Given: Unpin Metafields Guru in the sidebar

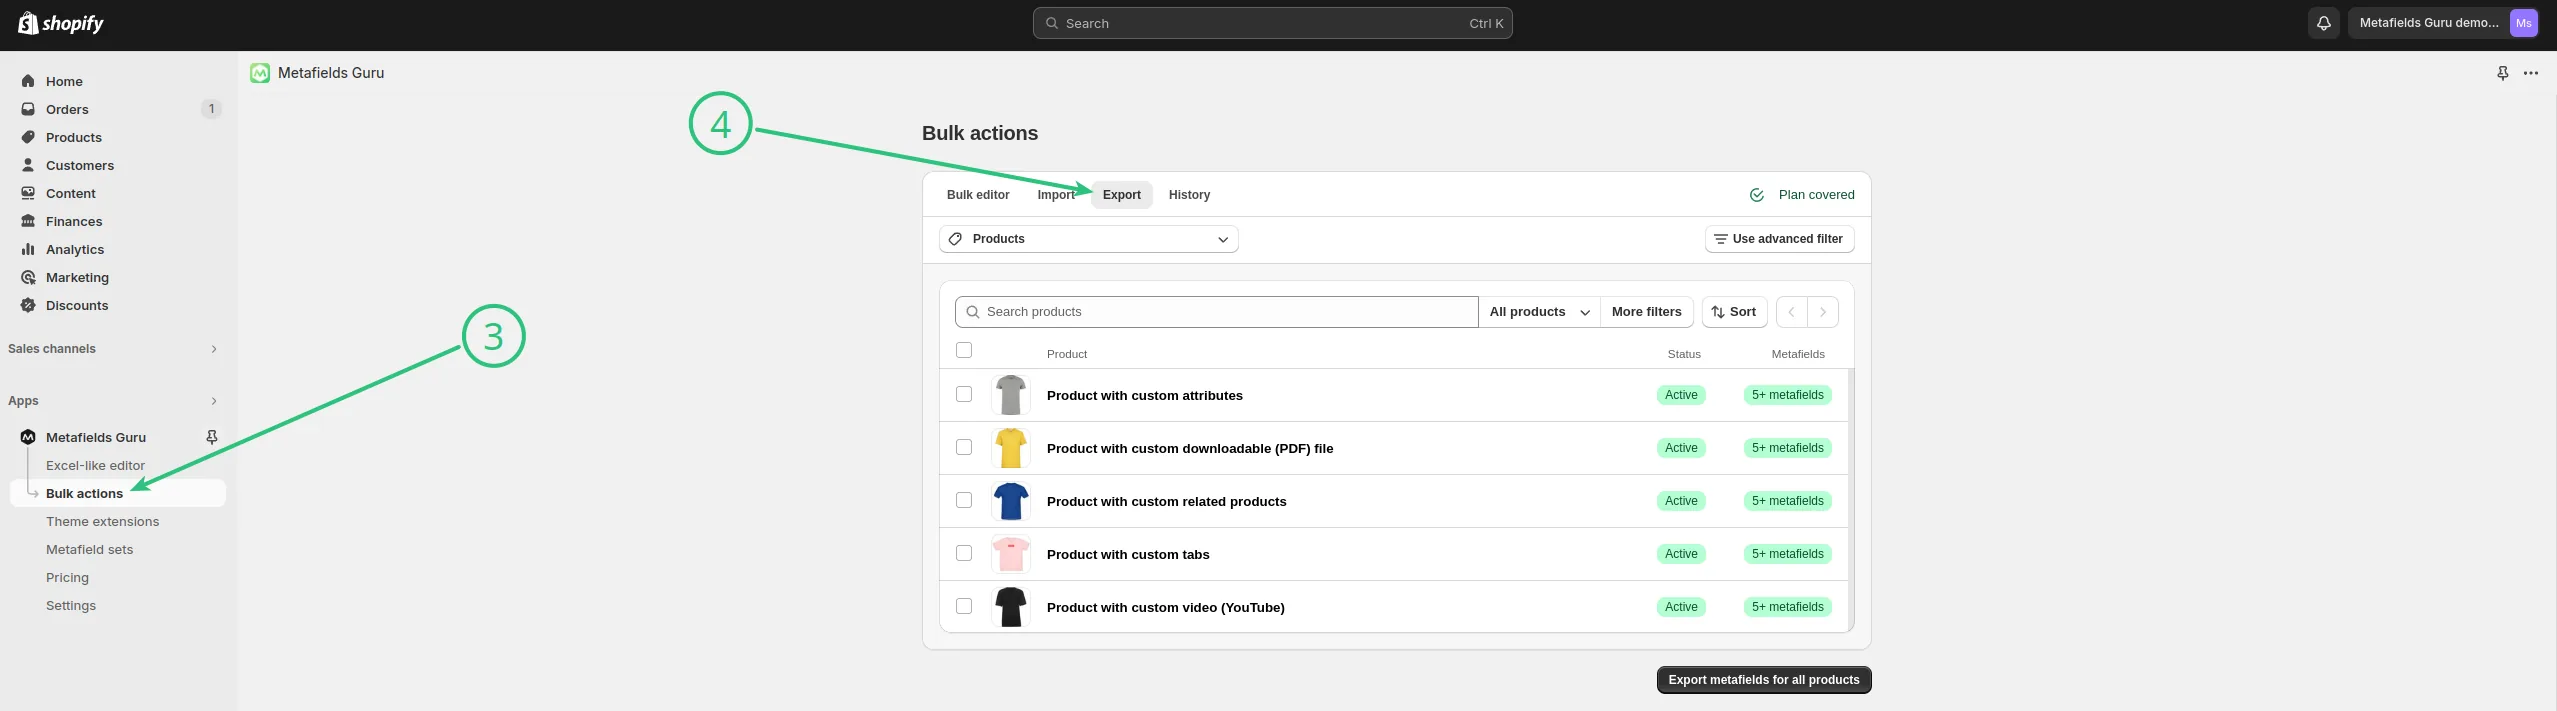Looking at the screenshot, I should click(212, 437).
